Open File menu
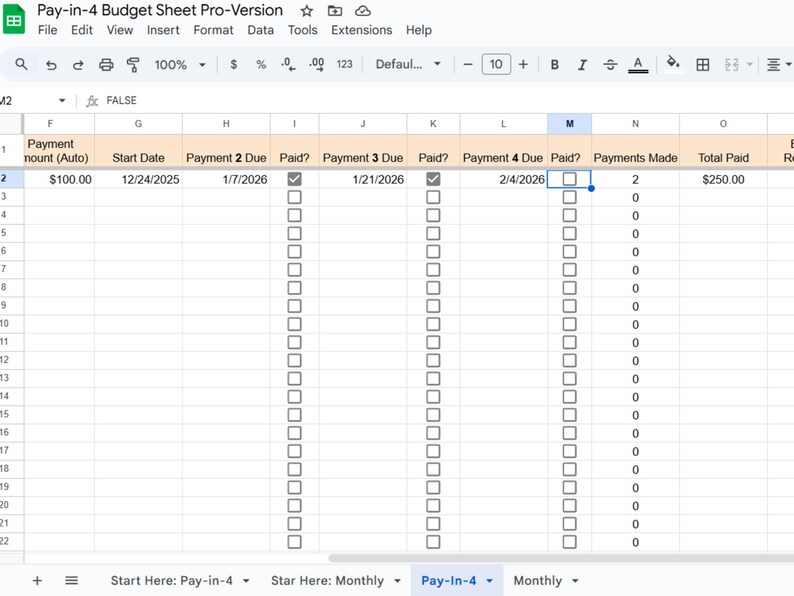The image size is (794, 596). click(47, 30)
